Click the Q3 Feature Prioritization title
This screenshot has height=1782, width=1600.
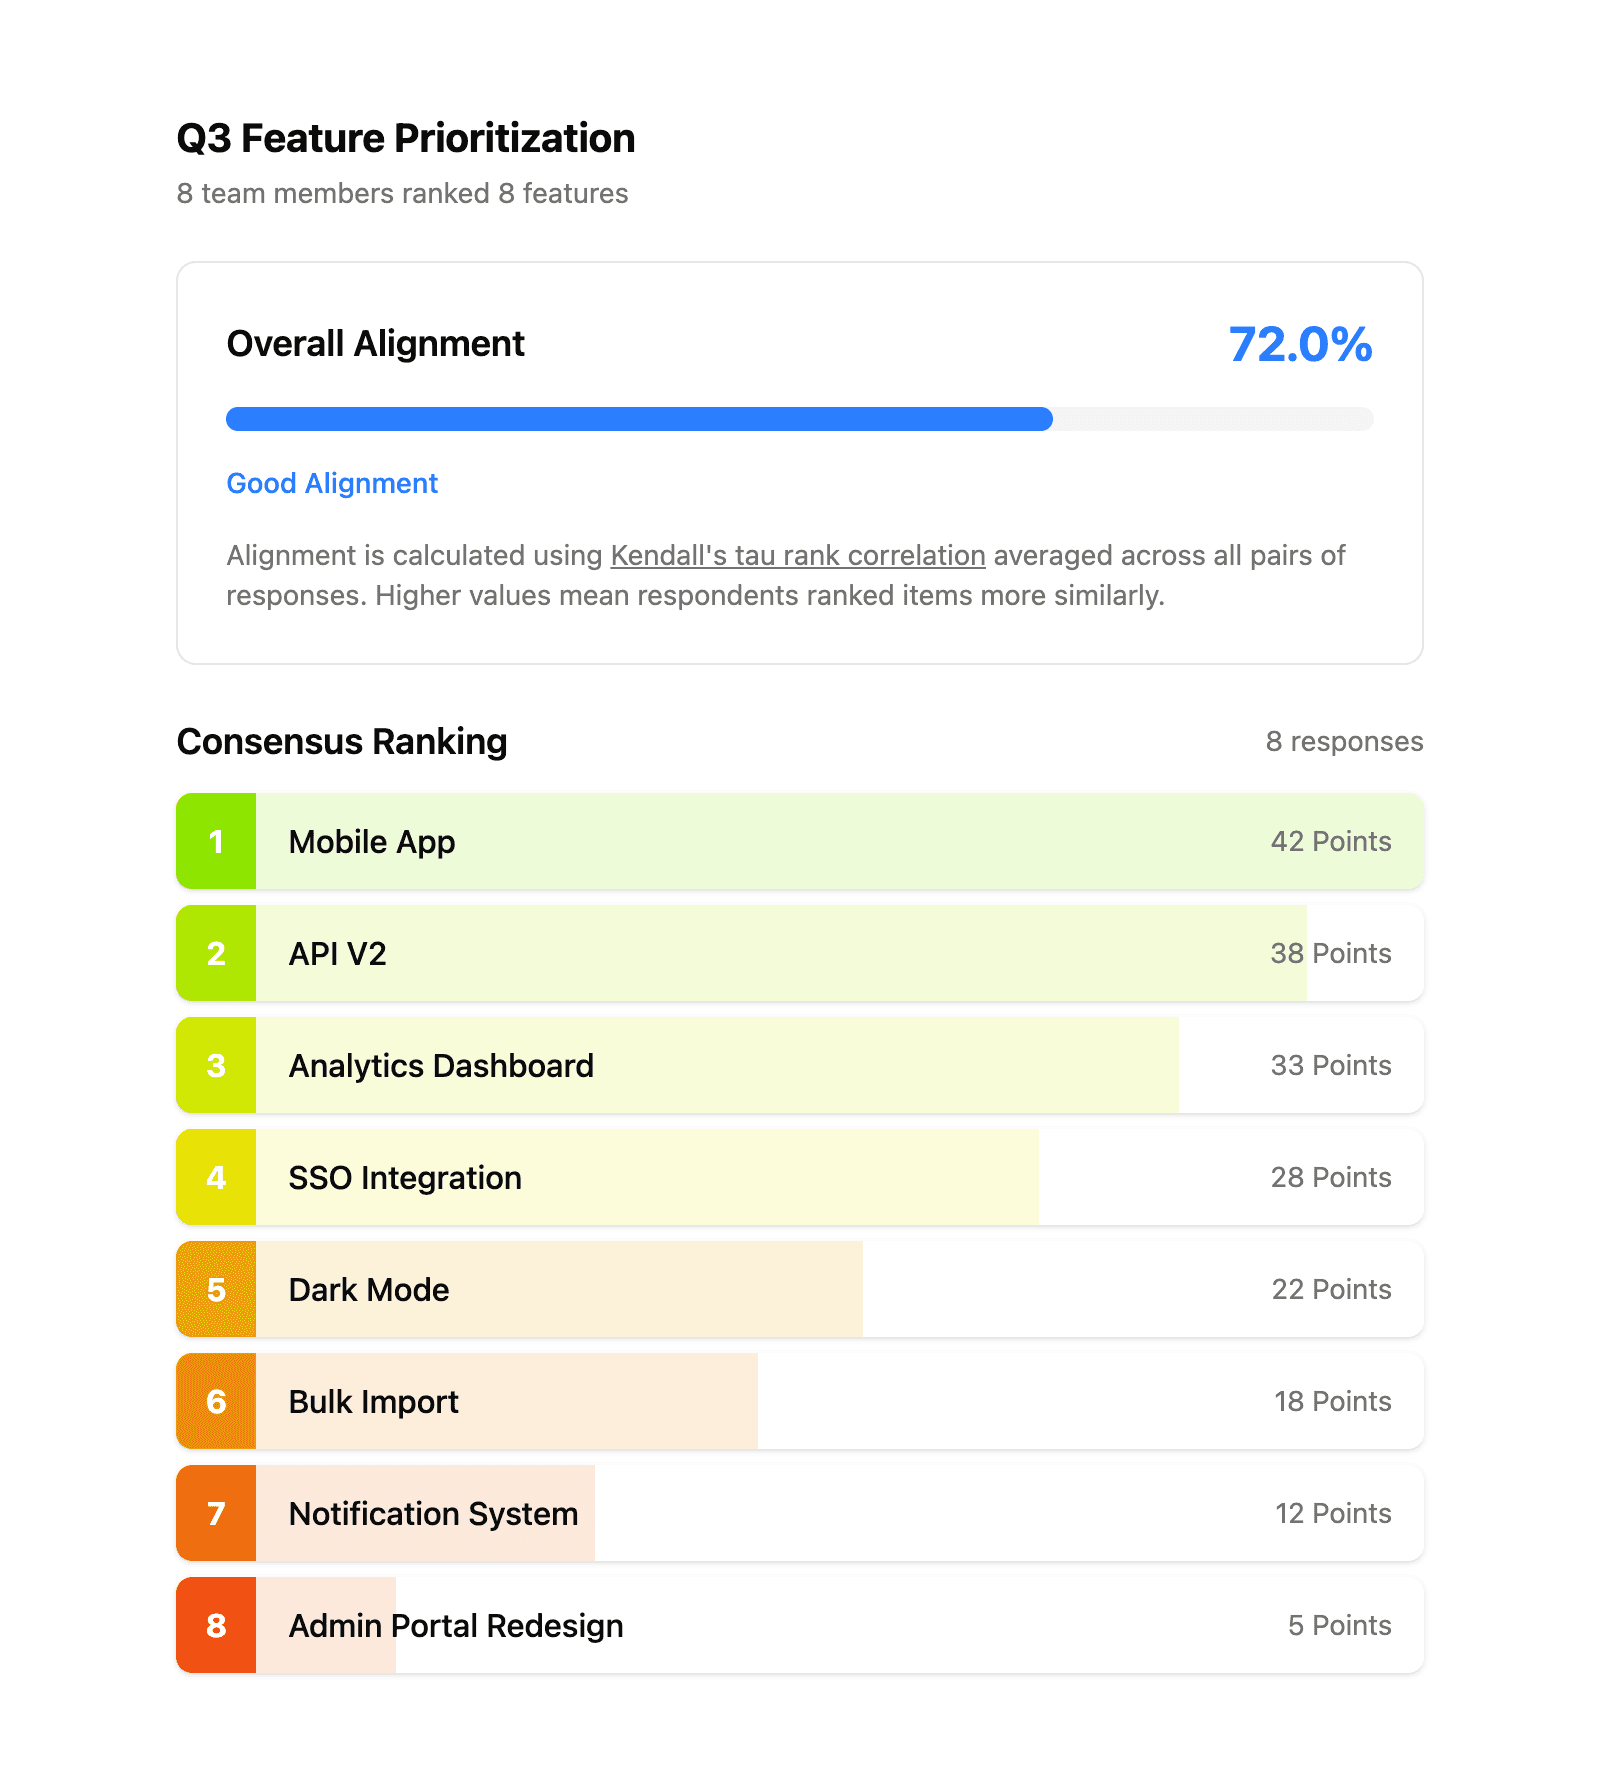coord(405,138)
